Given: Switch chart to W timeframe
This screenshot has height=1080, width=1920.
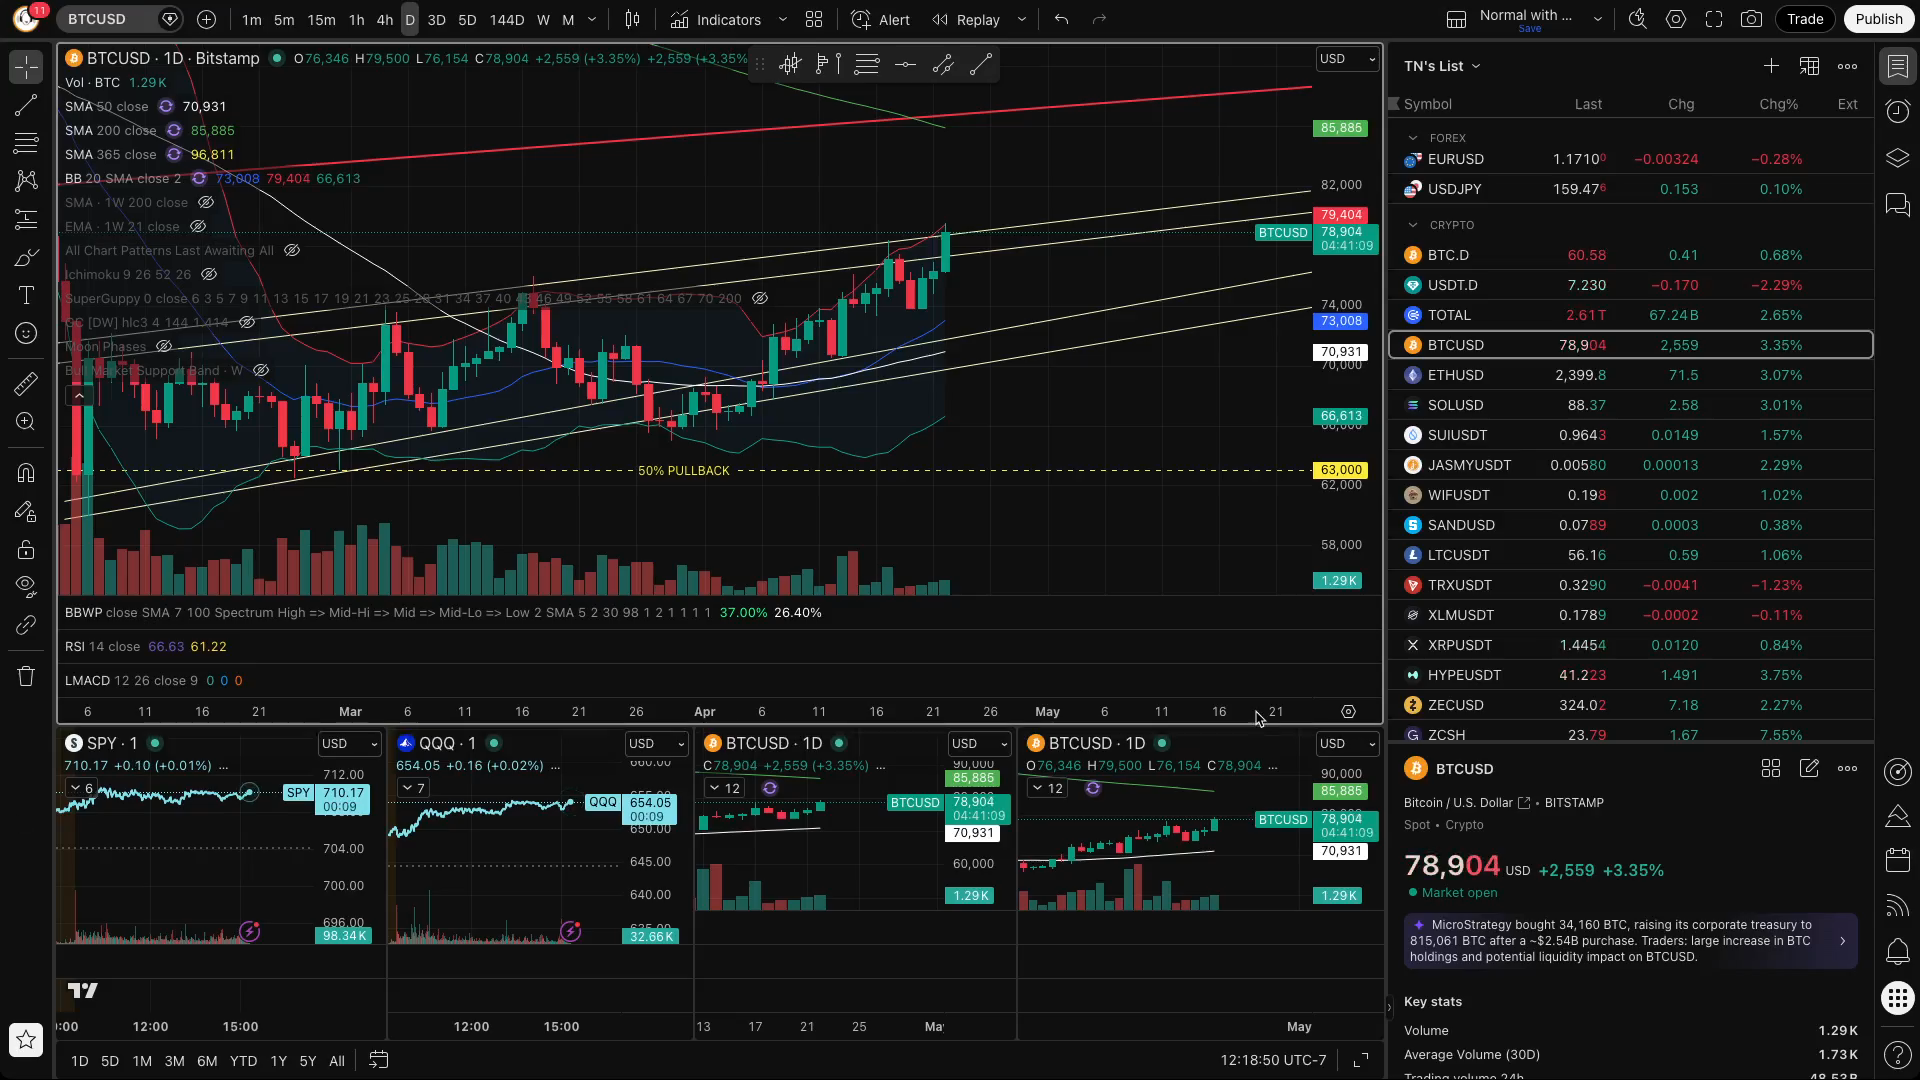Looking at the screenshot, I should [x=543, y=19].
